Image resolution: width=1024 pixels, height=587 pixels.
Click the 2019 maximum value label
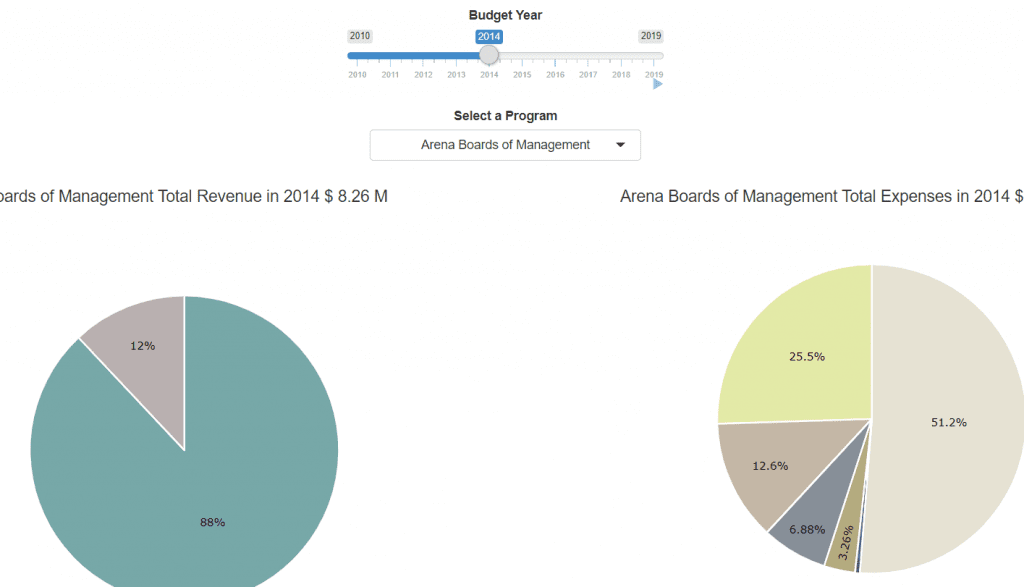[651, 36]
